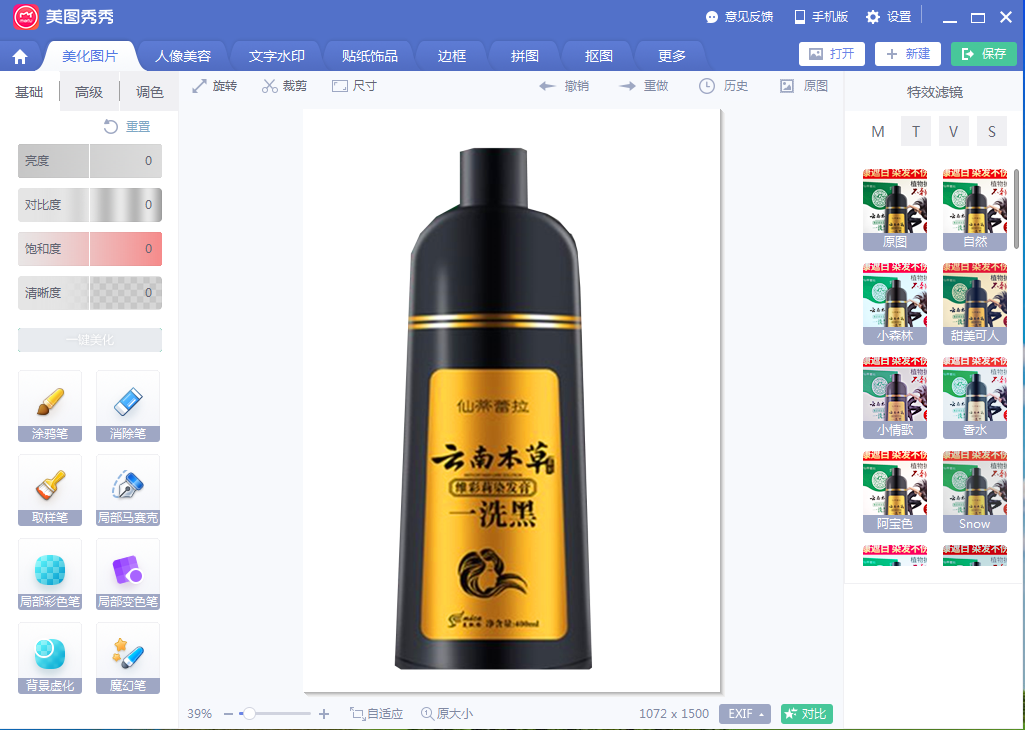Select the 局部马赛克 mosaic tool
The width and height of the screenshot is (1025, 730).
click(127, 490)
